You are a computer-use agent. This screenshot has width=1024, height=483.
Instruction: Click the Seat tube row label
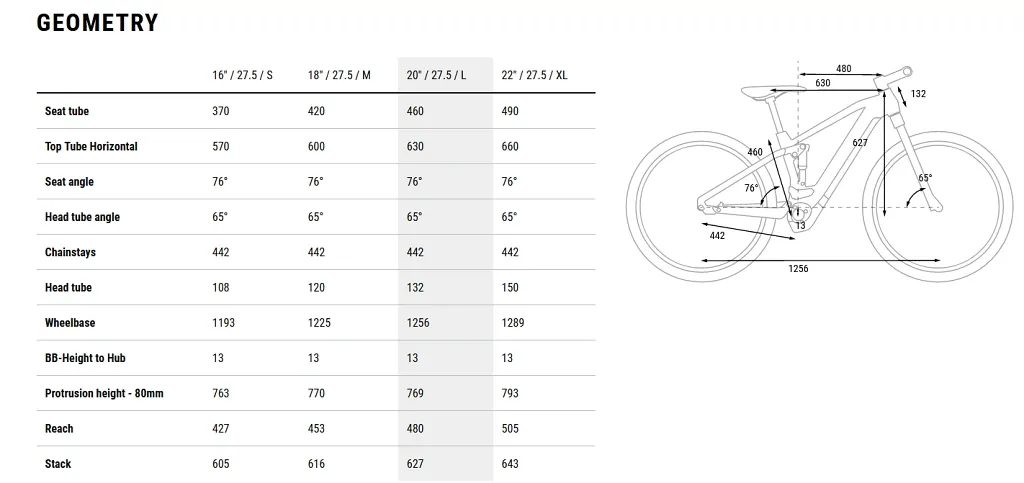click(67, 111)
